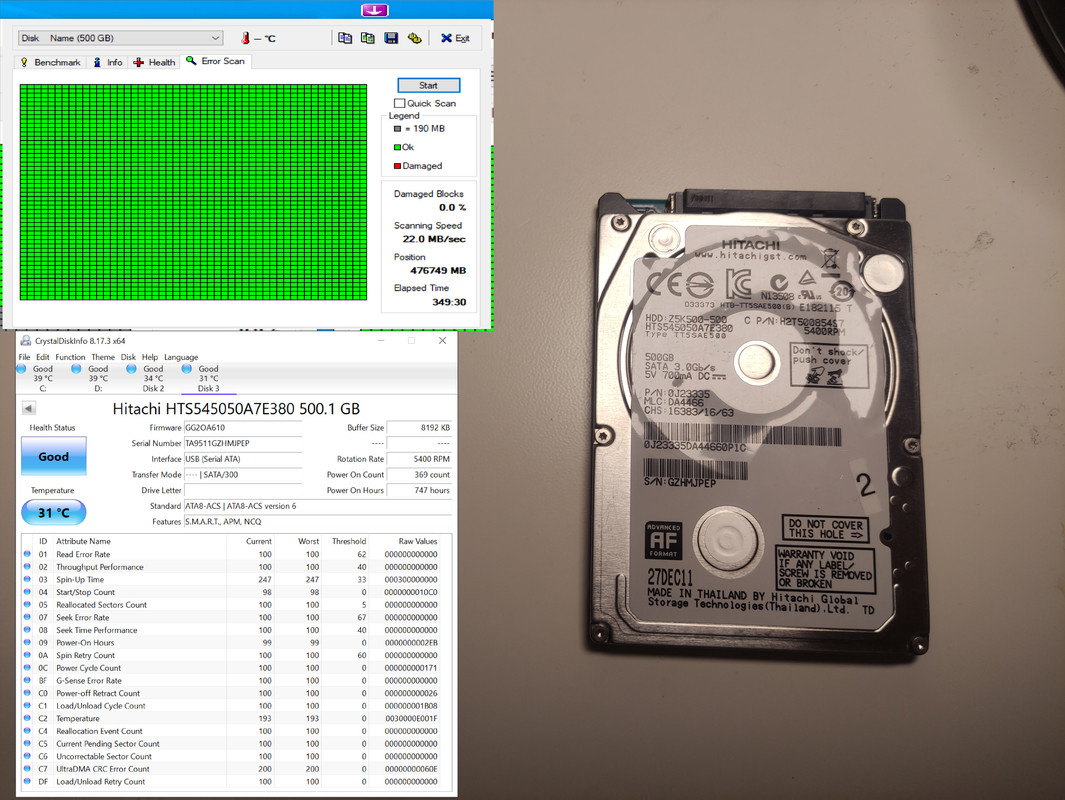Screen dimensions: 1065x800
Task: Click the Reallocation Event Count attribute name
Action: 99,731
